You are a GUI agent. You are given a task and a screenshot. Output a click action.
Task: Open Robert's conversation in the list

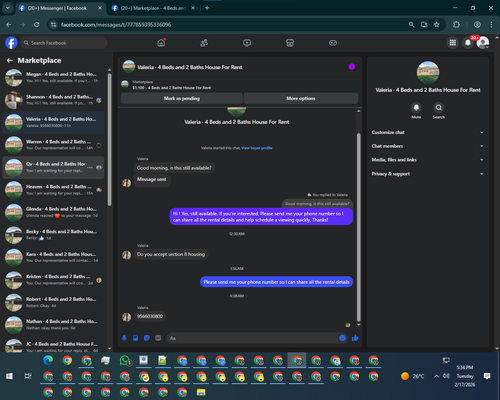click(53, 302)
